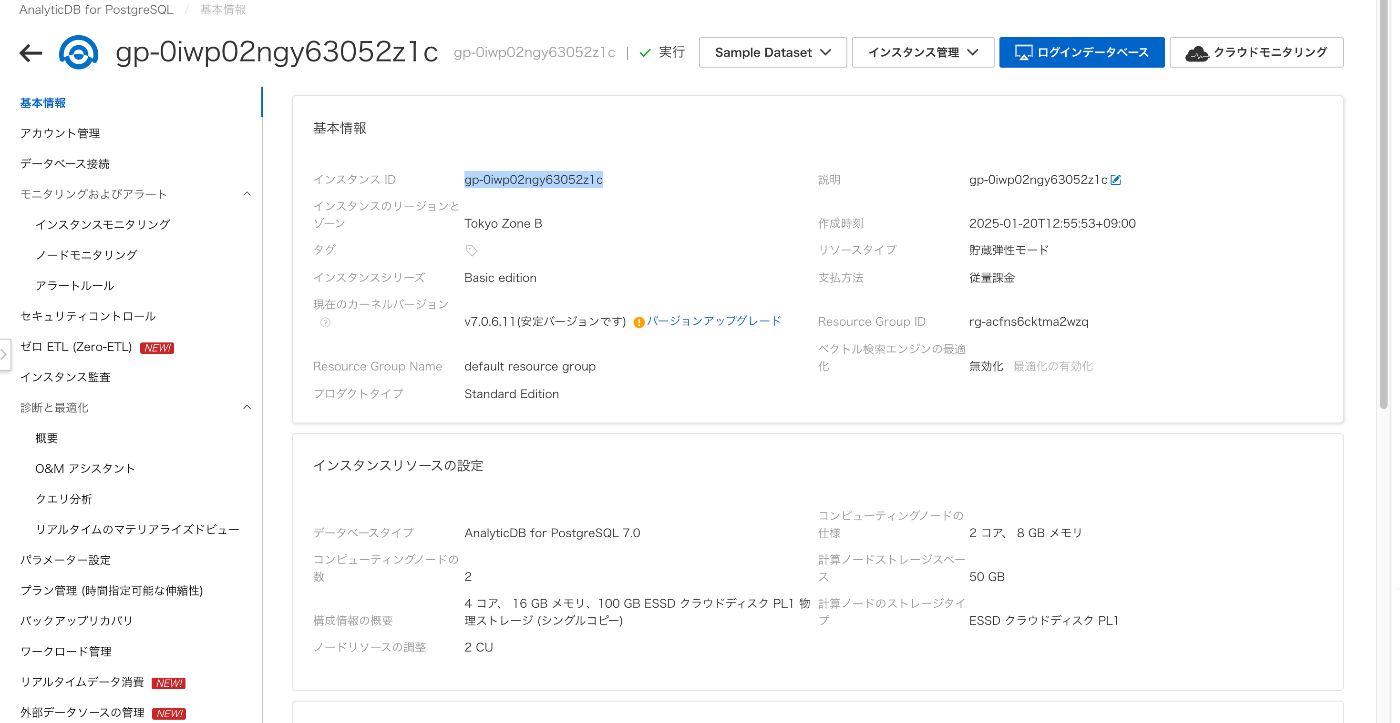
Task: Collapse sidebar with the left edge handle
Action: coord(4,354)
